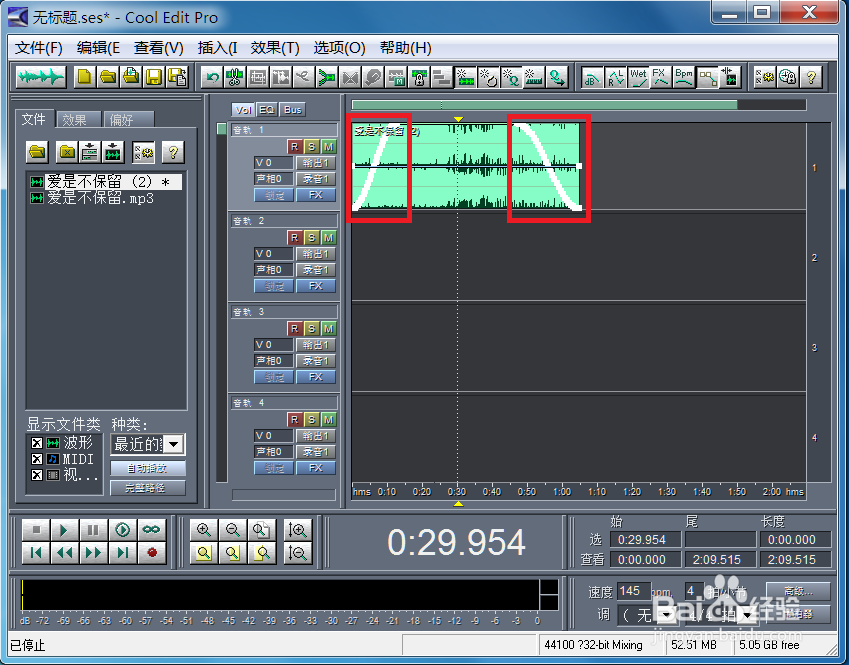Start recording with red button
This screenshot has width=849, height=665.
pyautogui.click(x=152, y=553)
